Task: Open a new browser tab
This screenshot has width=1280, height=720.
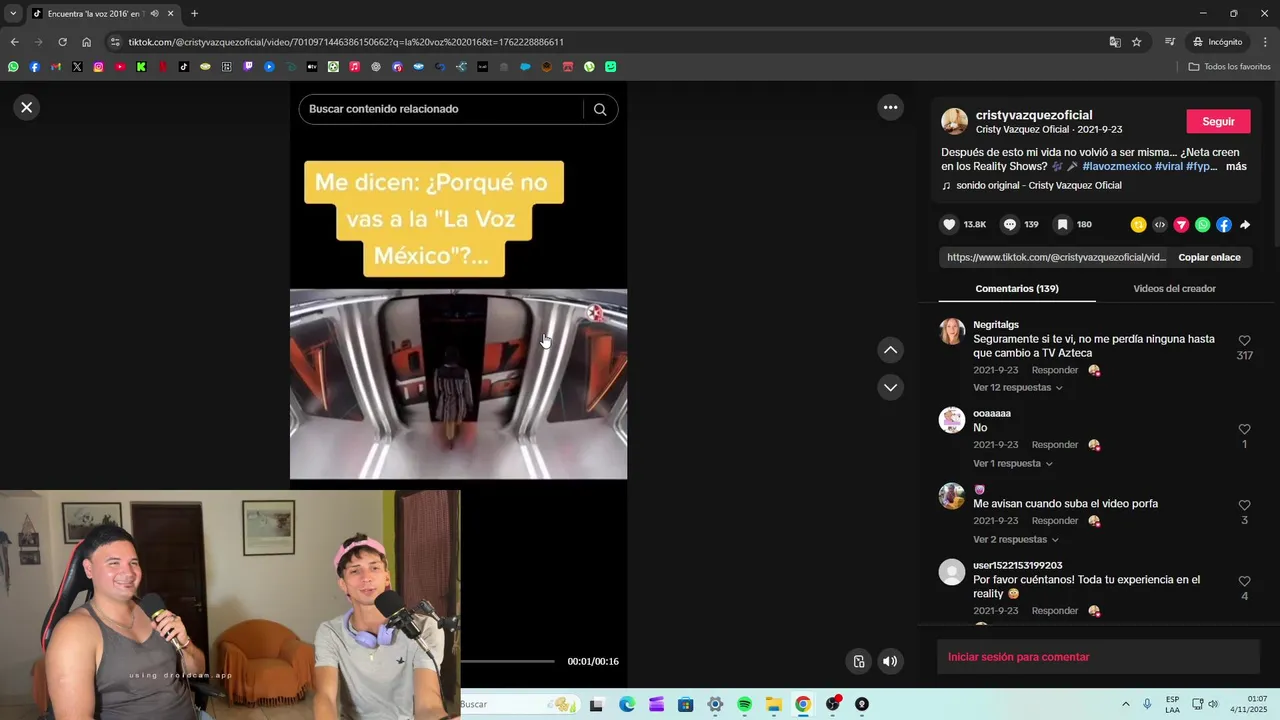Action: point(194,14)
